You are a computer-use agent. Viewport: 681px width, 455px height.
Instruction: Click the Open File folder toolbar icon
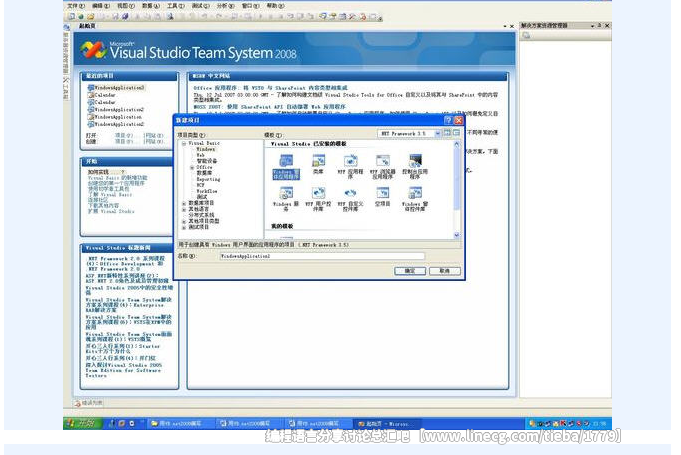(90, 16)
